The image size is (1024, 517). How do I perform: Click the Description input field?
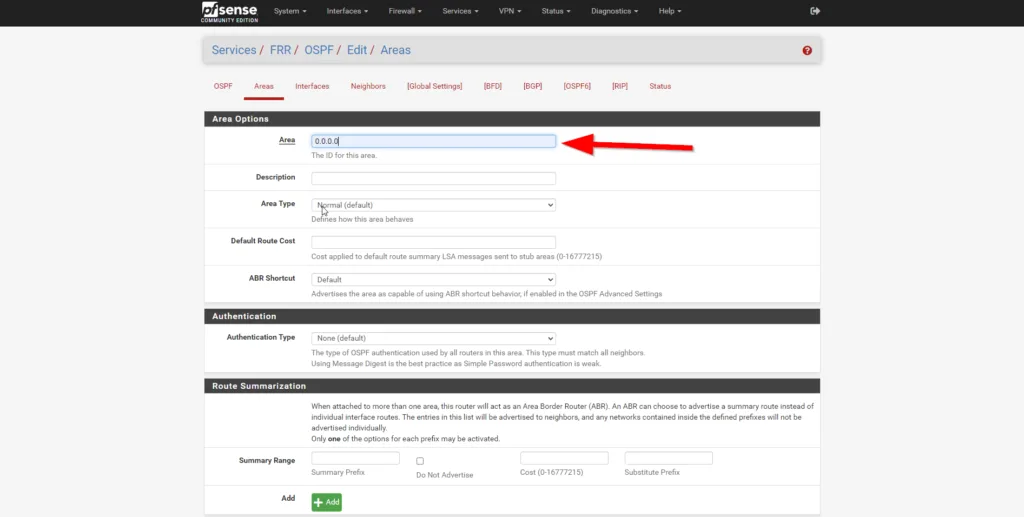[x=434, y=178]
